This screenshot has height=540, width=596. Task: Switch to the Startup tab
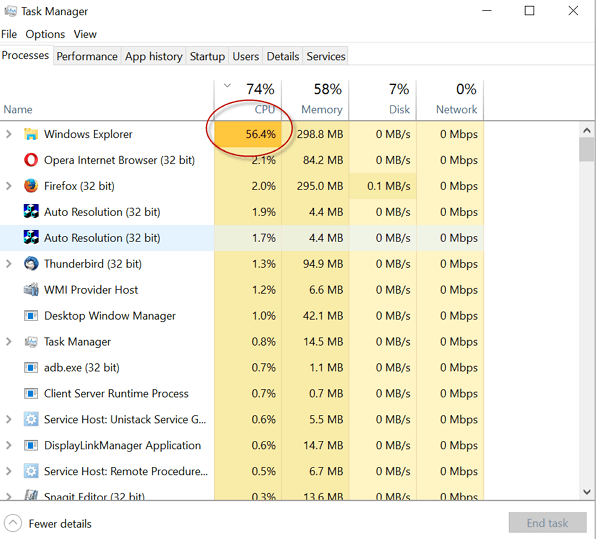coord(207,56)
